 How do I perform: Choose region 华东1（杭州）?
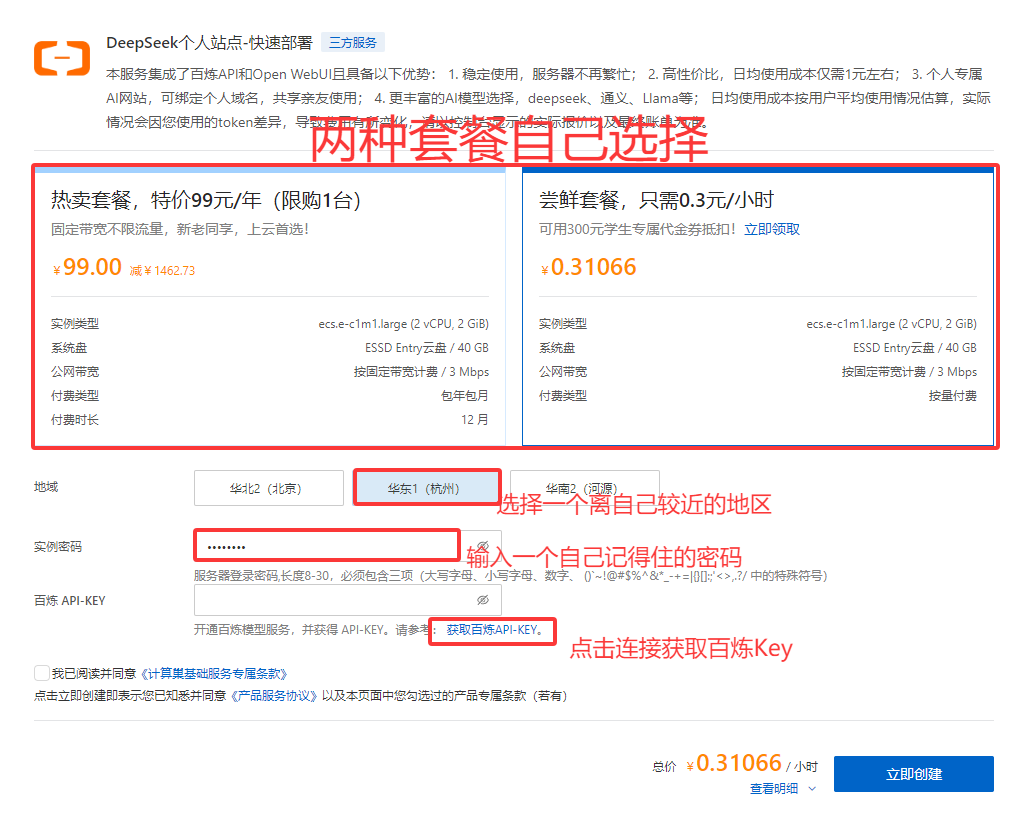pyautogui.click(x=426, y=489)
